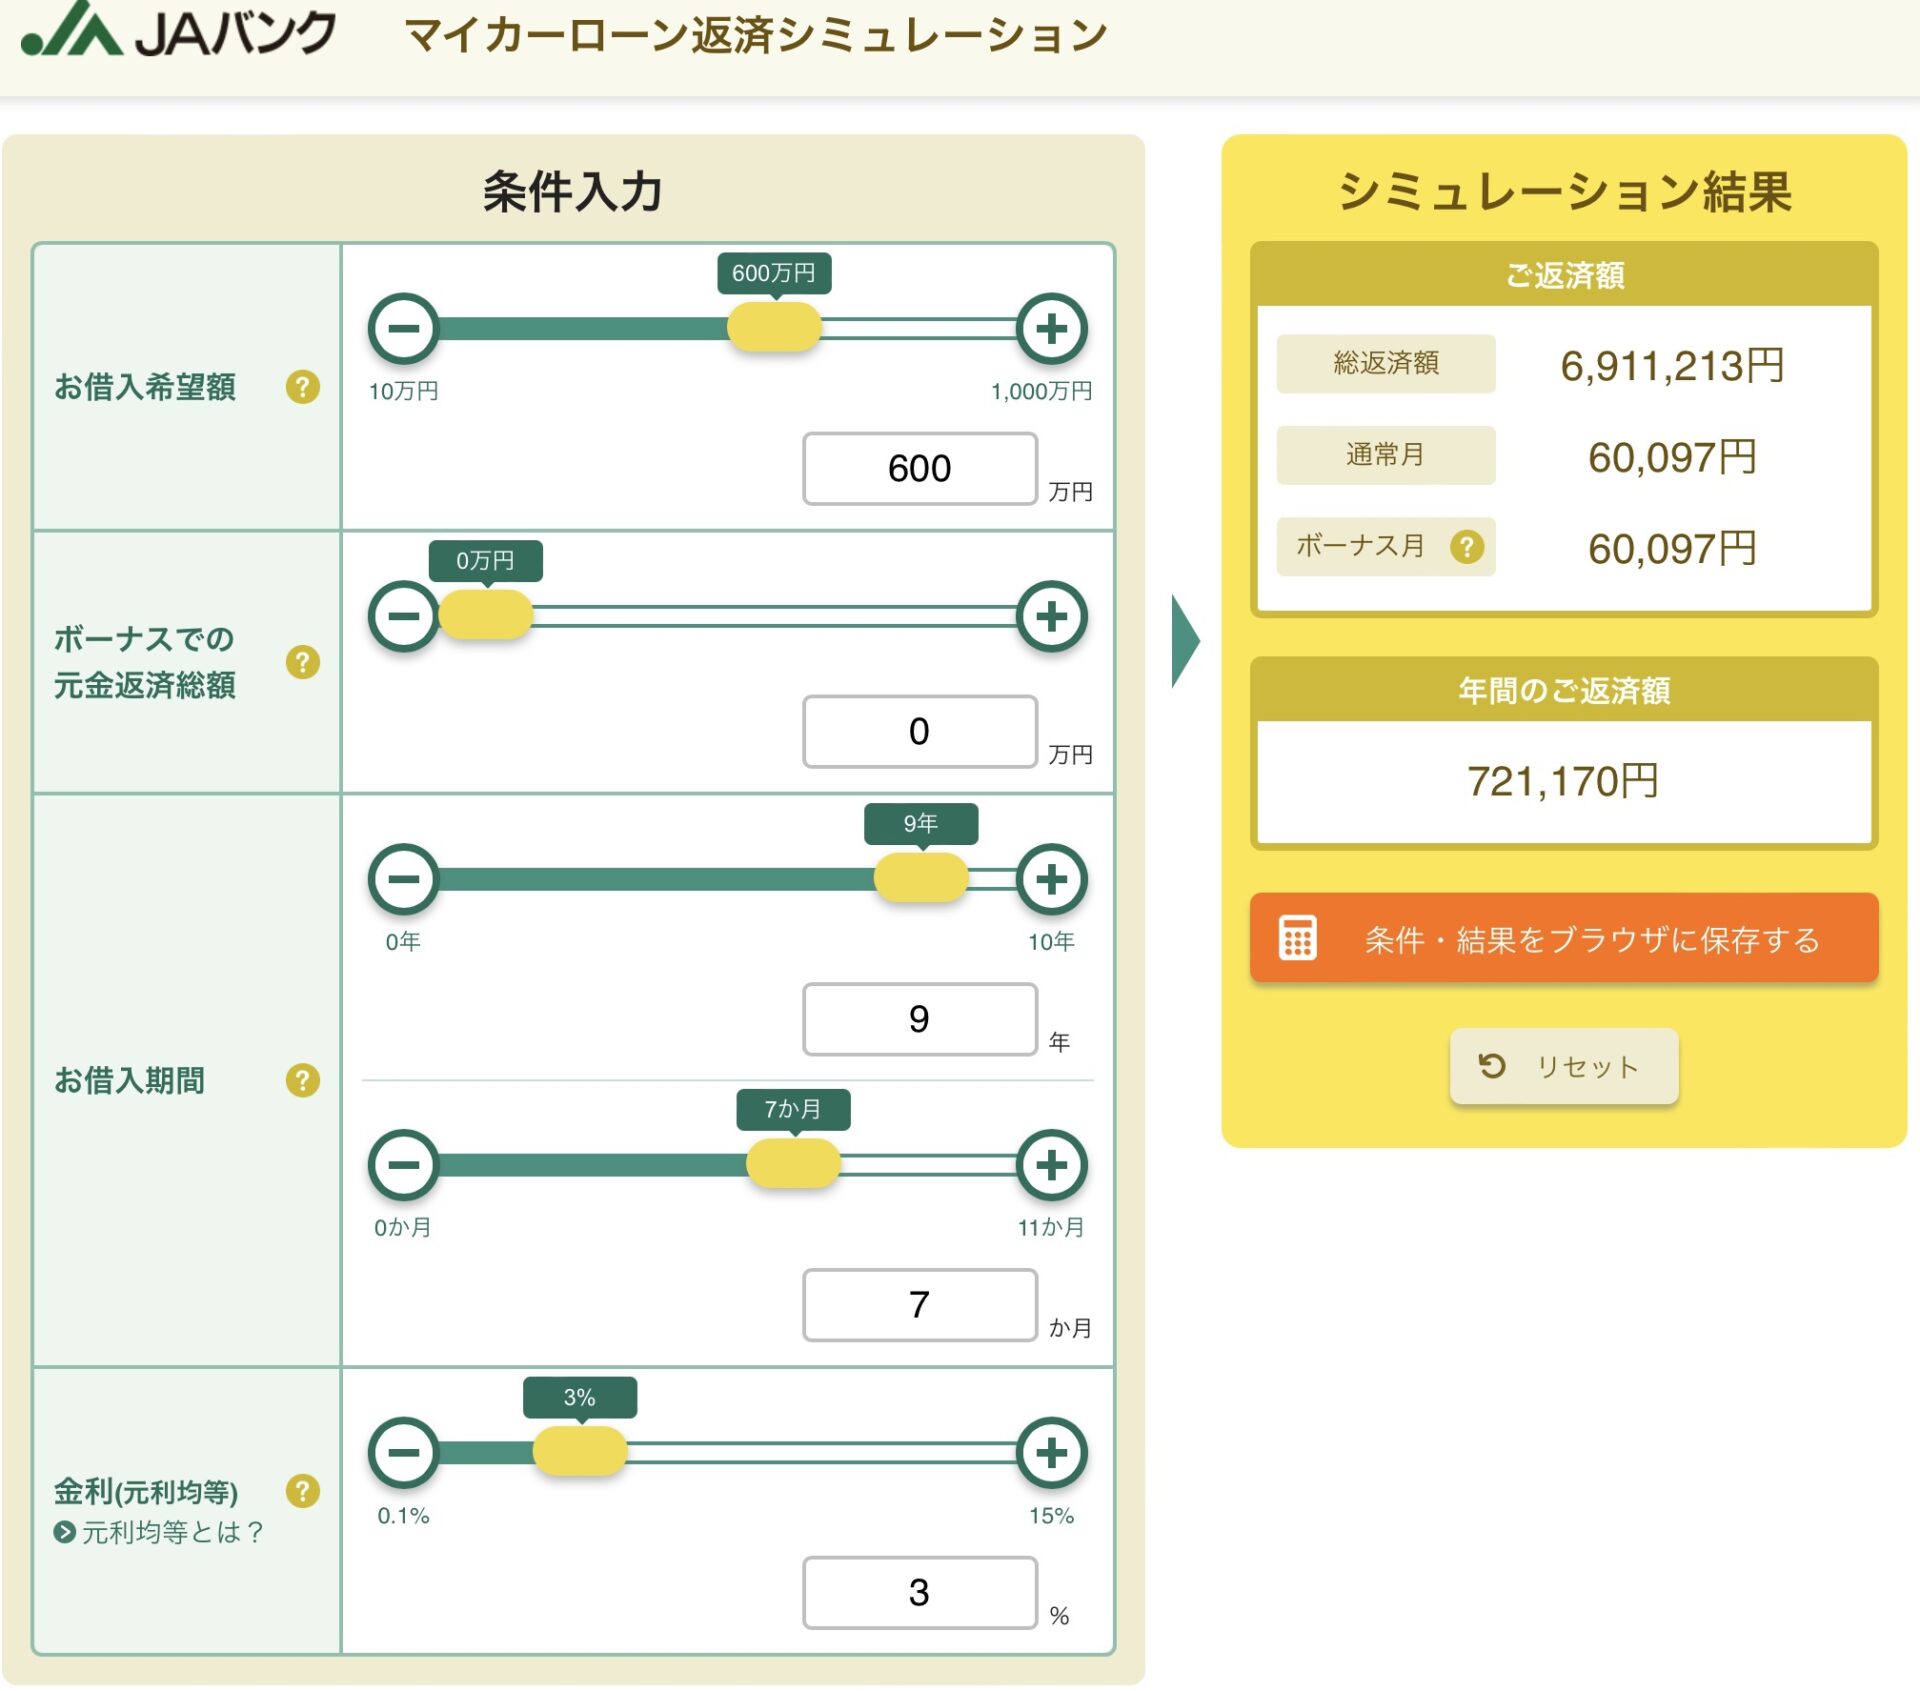Click the 7か月 slider handle
This screenshot has height=1691, width=1920.
point(793,1164)
